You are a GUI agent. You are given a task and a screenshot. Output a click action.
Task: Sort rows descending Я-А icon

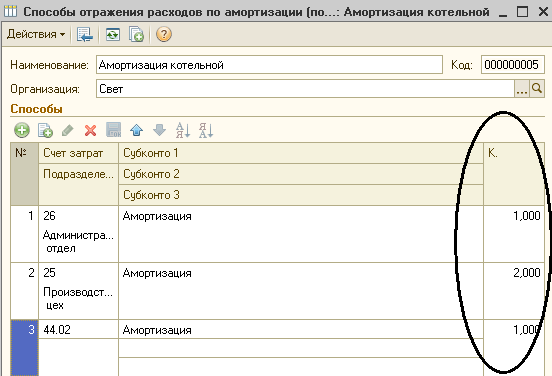[x=206, y=130]
